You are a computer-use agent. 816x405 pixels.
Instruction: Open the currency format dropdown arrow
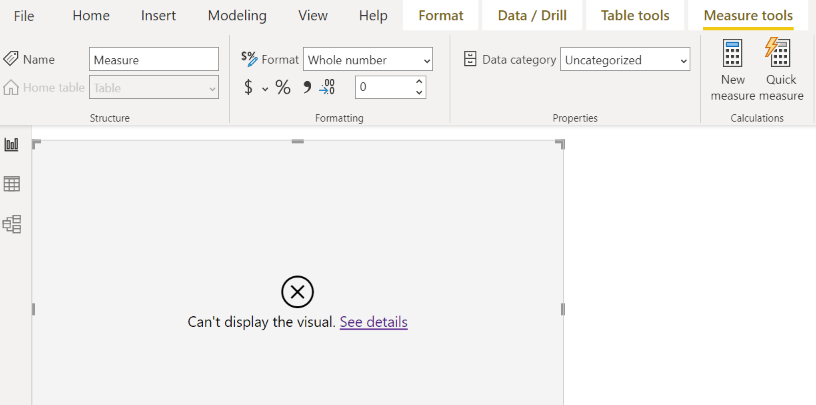pyautogui.click(x=265, y=89)
